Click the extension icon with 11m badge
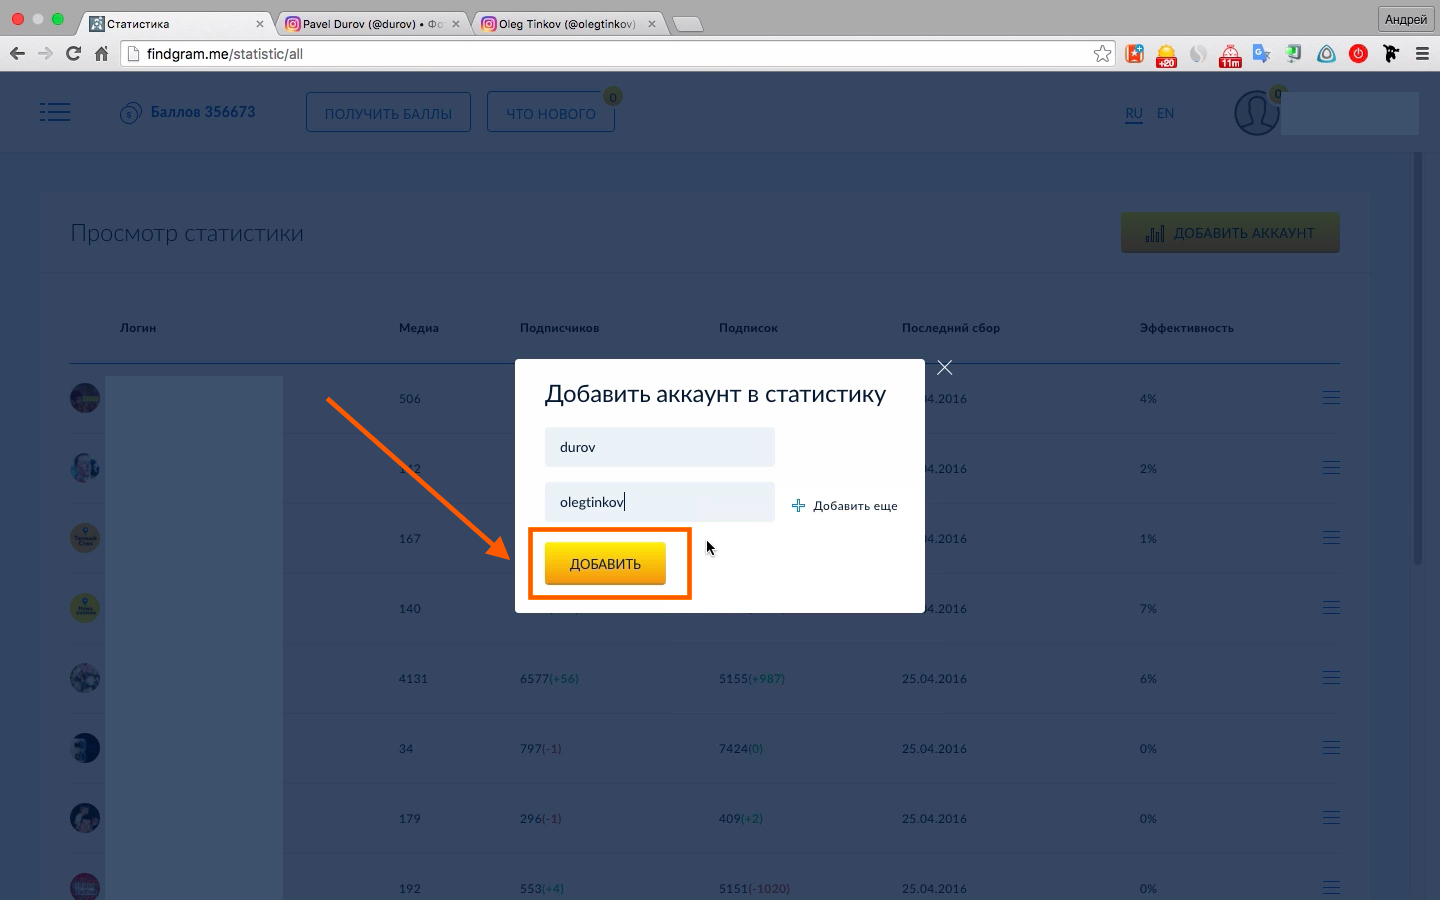This screenshot has width=1440, height=900. point(1230,55)
